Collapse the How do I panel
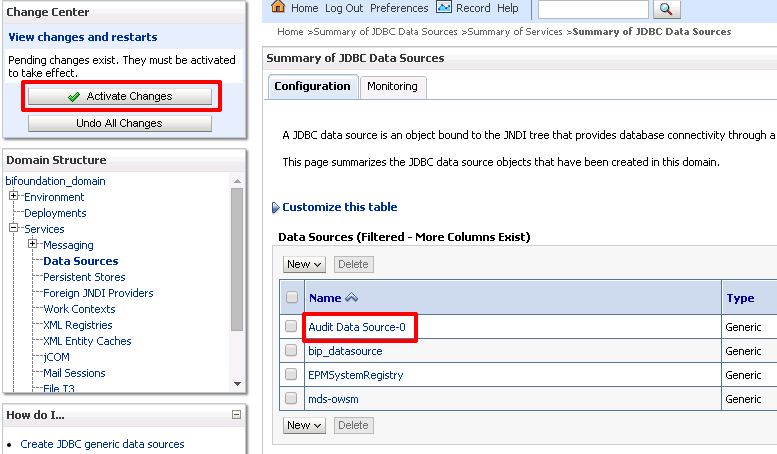The height and width of the screenshot is (454, 777). tap(236, 414)
